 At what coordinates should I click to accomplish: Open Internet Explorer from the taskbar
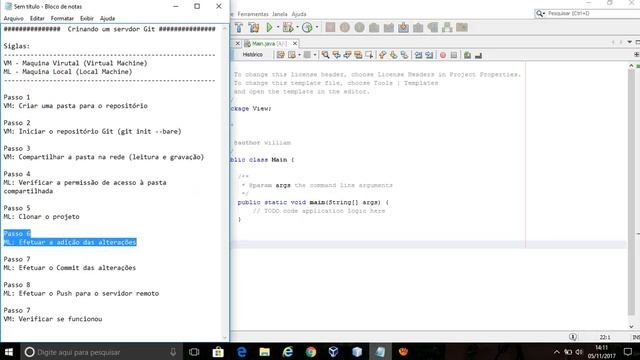[x=288, y=351]
